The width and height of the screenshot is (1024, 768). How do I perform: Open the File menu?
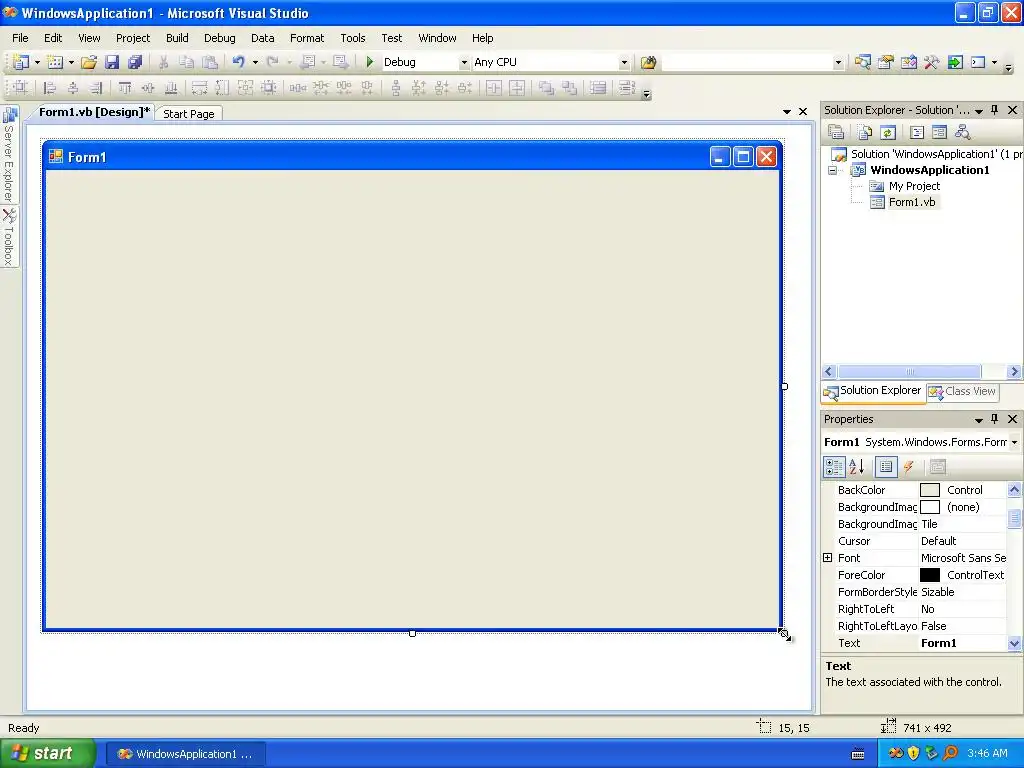20,38
